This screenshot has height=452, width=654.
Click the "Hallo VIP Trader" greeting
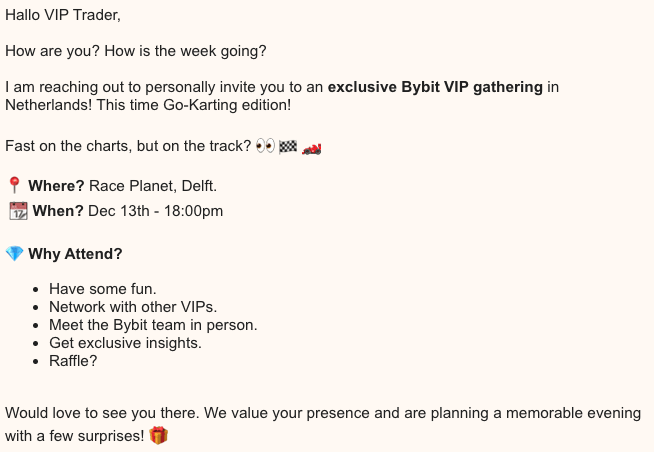pyautogui.click(x=62, y=16)
